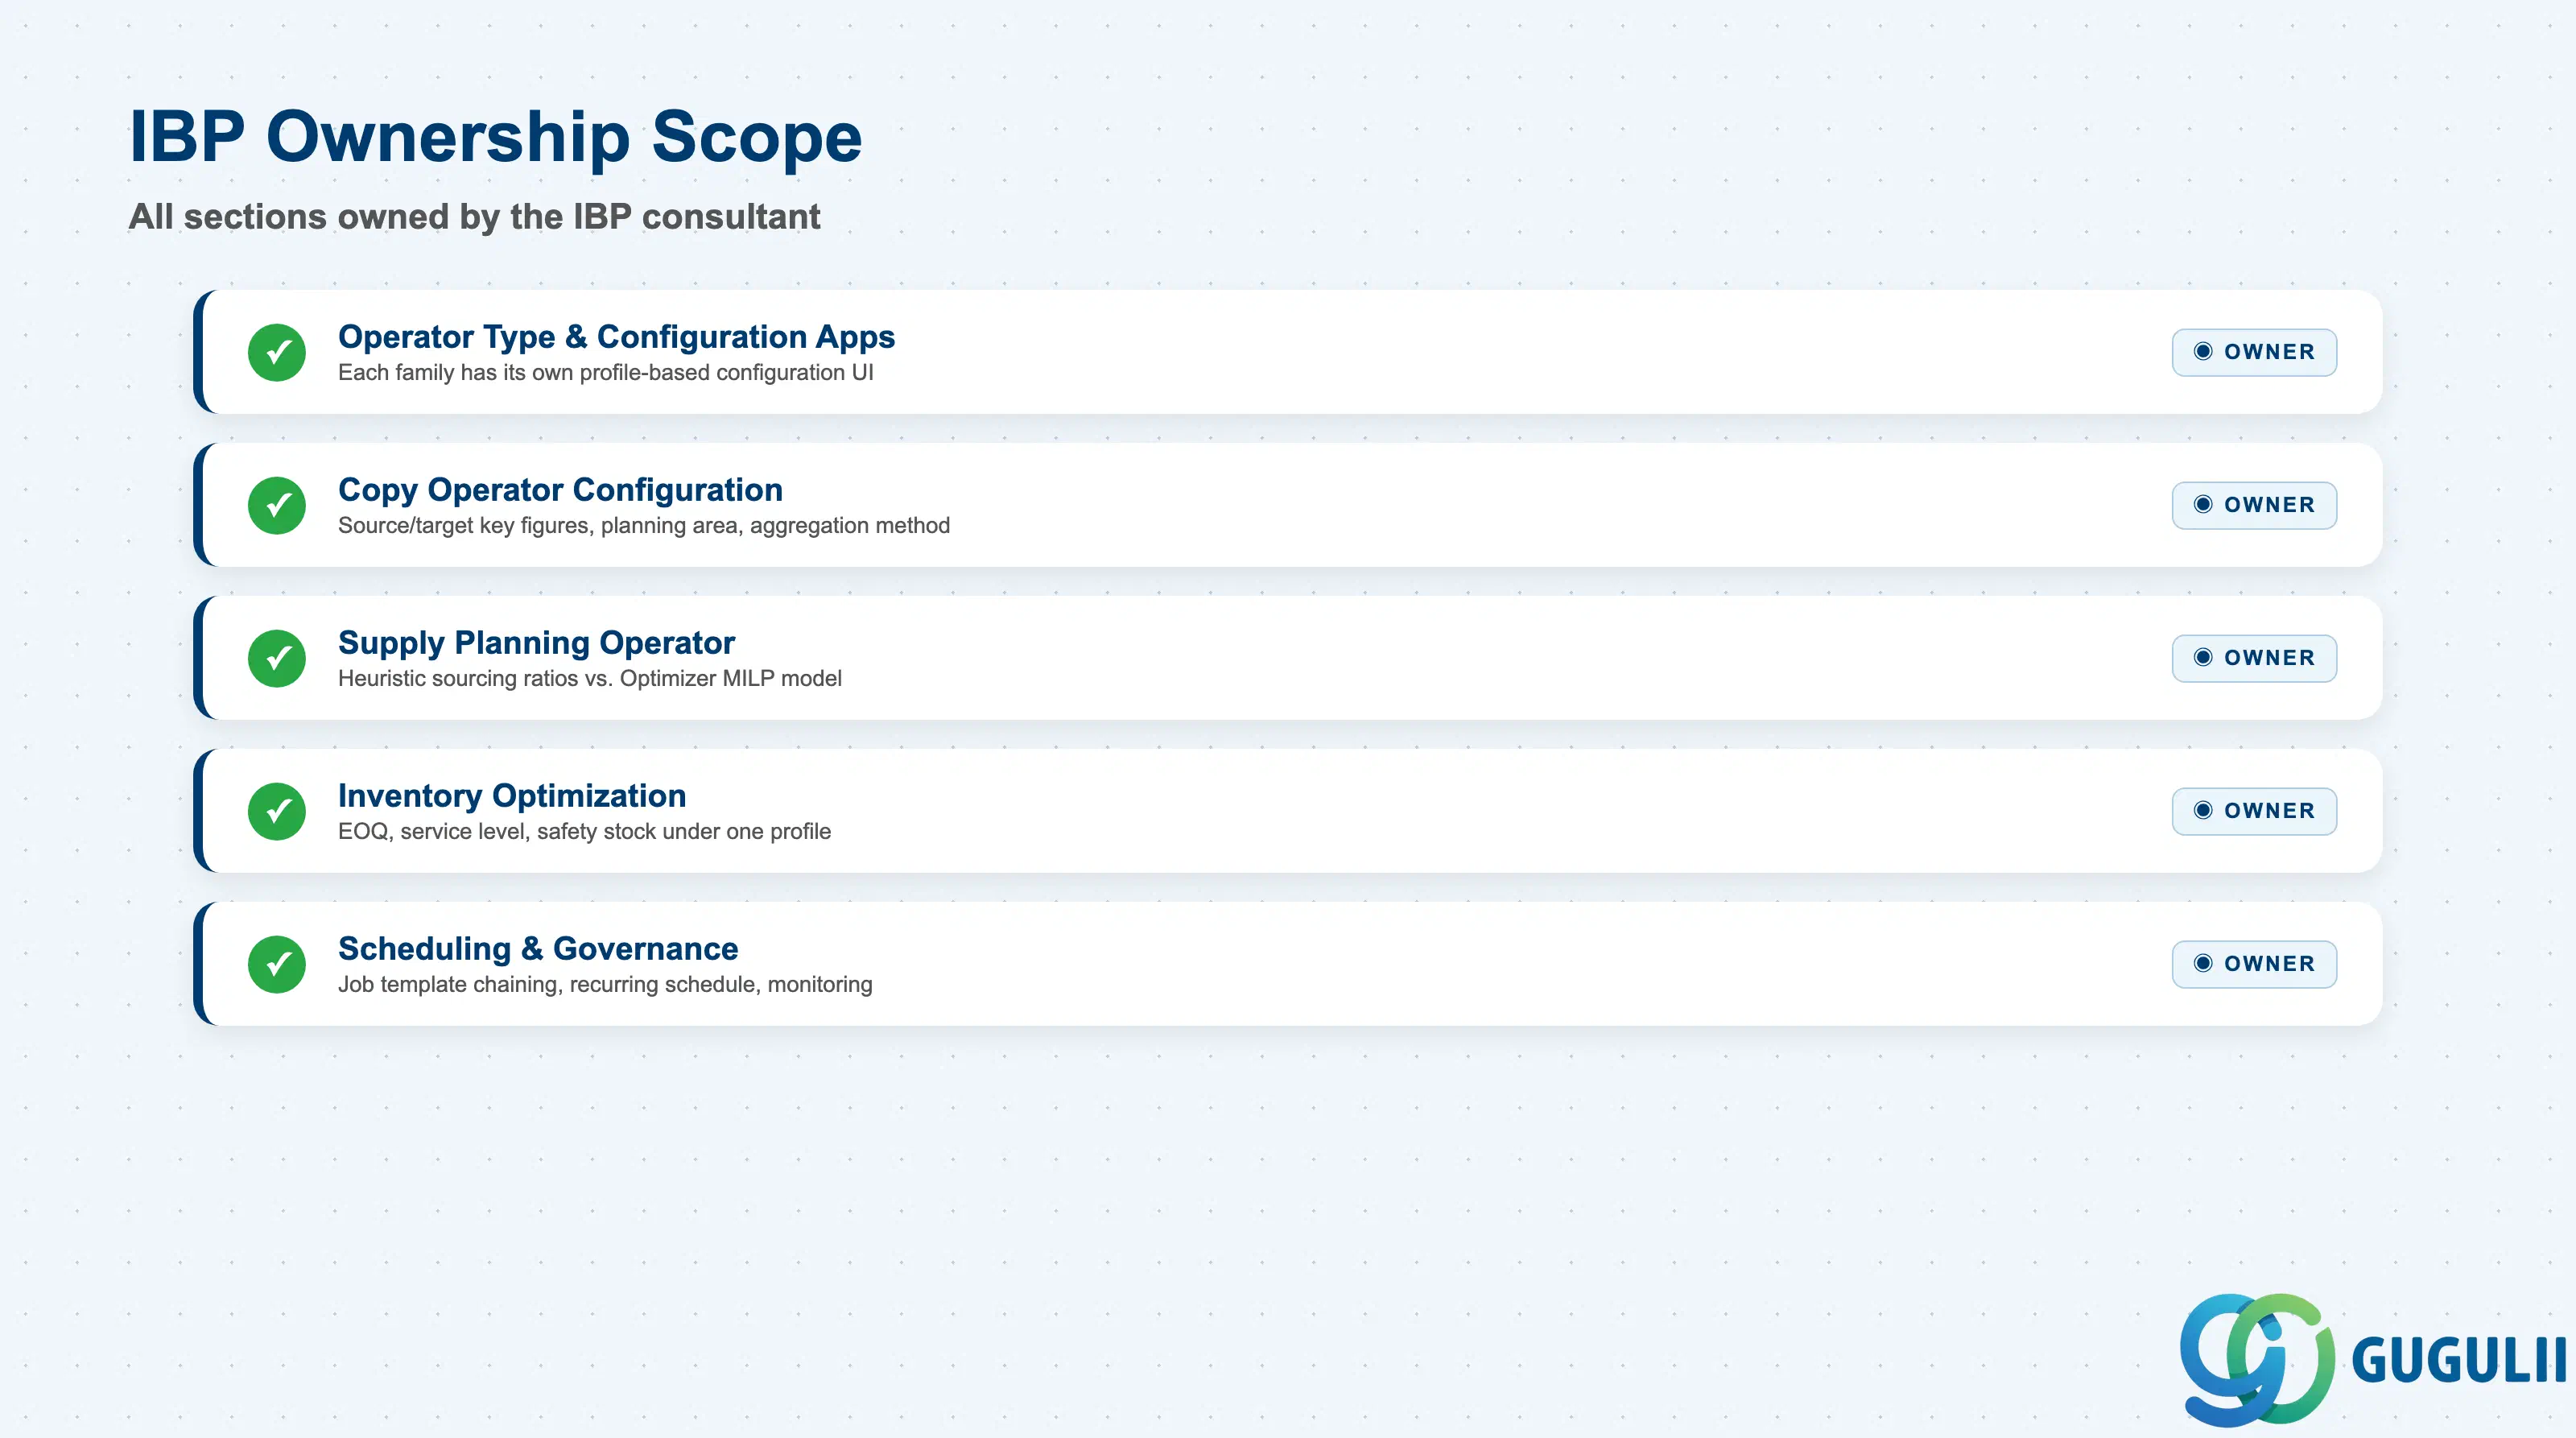Click the IBP Ownership Scope title
Screen dimensions: 2576x1438
(x=495, y=137)
